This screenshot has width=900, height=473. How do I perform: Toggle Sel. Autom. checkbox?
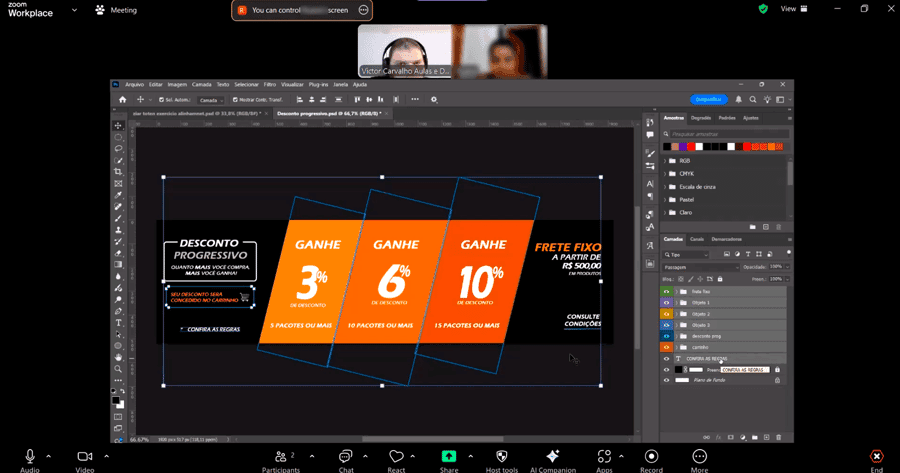pos(161,99)
